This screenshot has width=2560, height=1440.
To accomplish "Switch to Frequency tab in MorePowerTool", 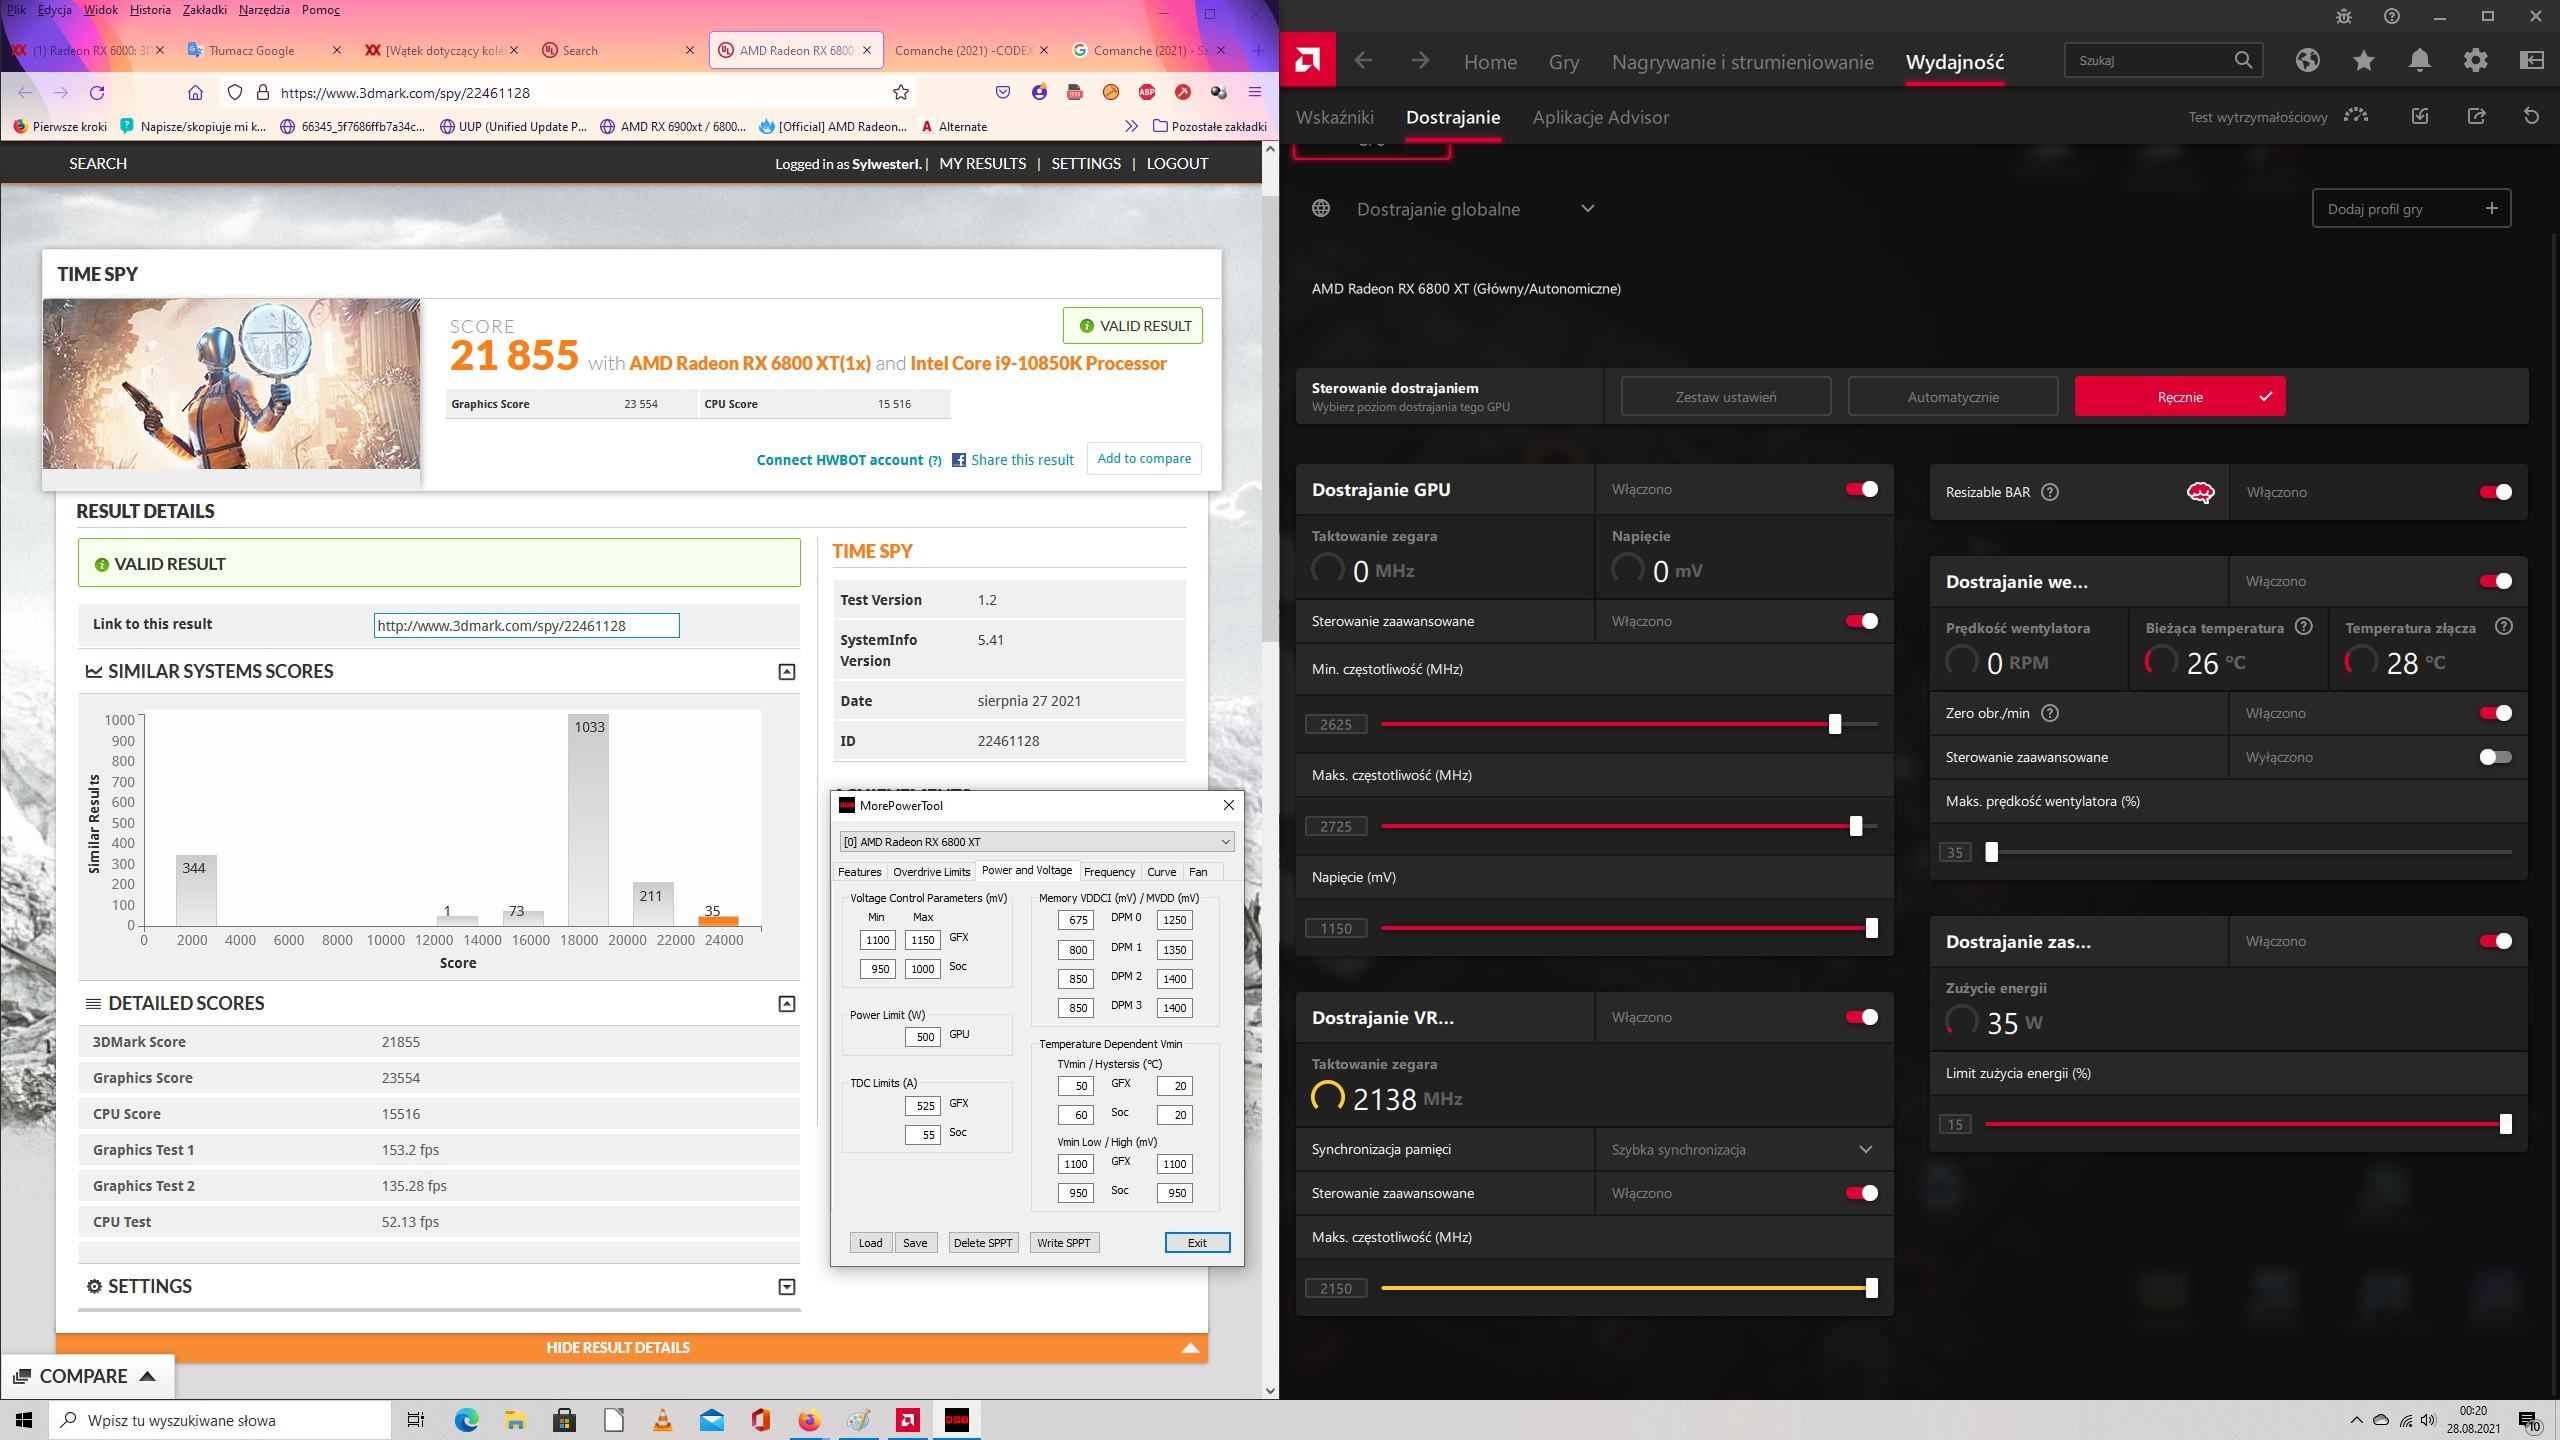I will [1109, 872].
